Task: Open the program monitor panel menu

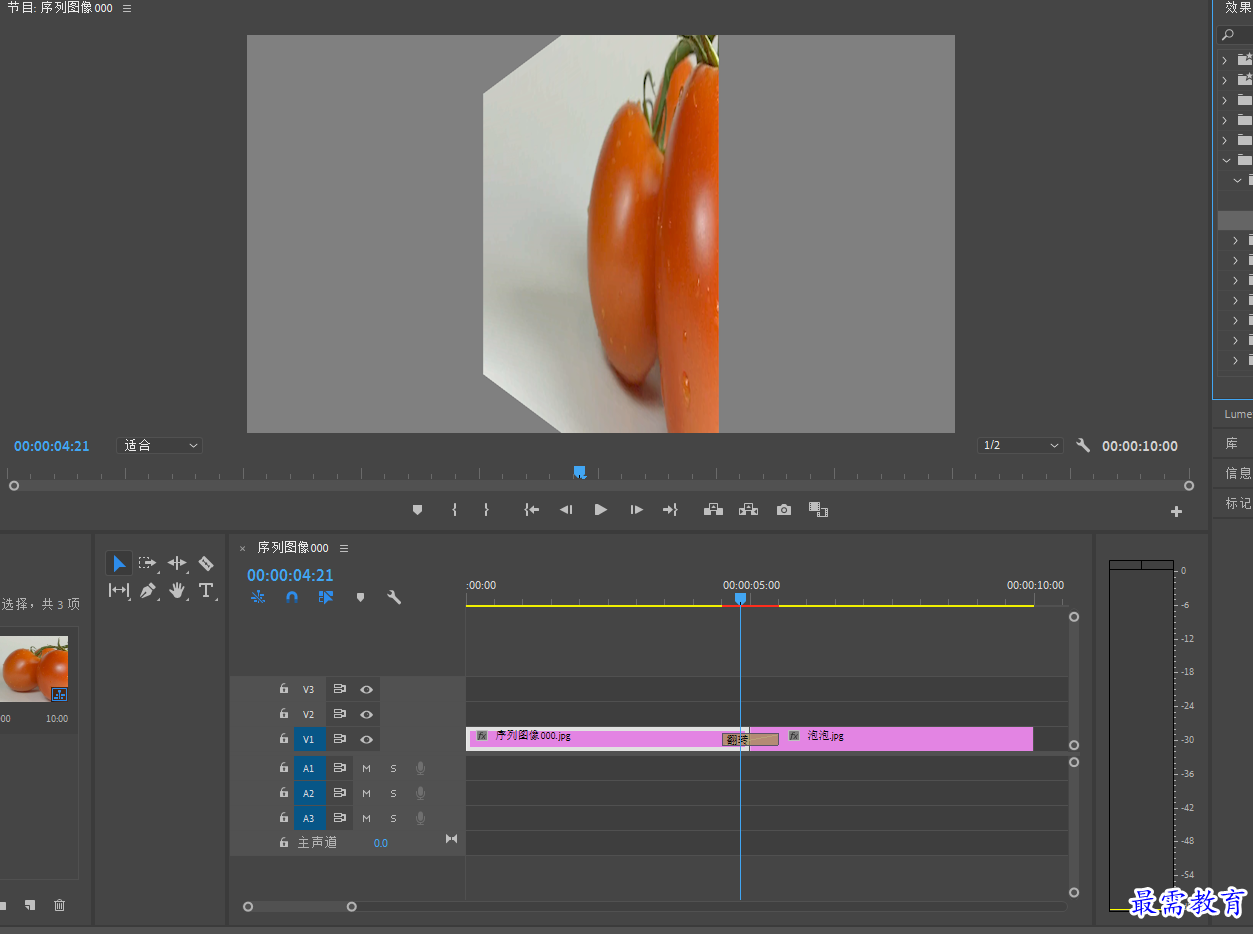Action: pyautogui.click(x=126, y=8)
